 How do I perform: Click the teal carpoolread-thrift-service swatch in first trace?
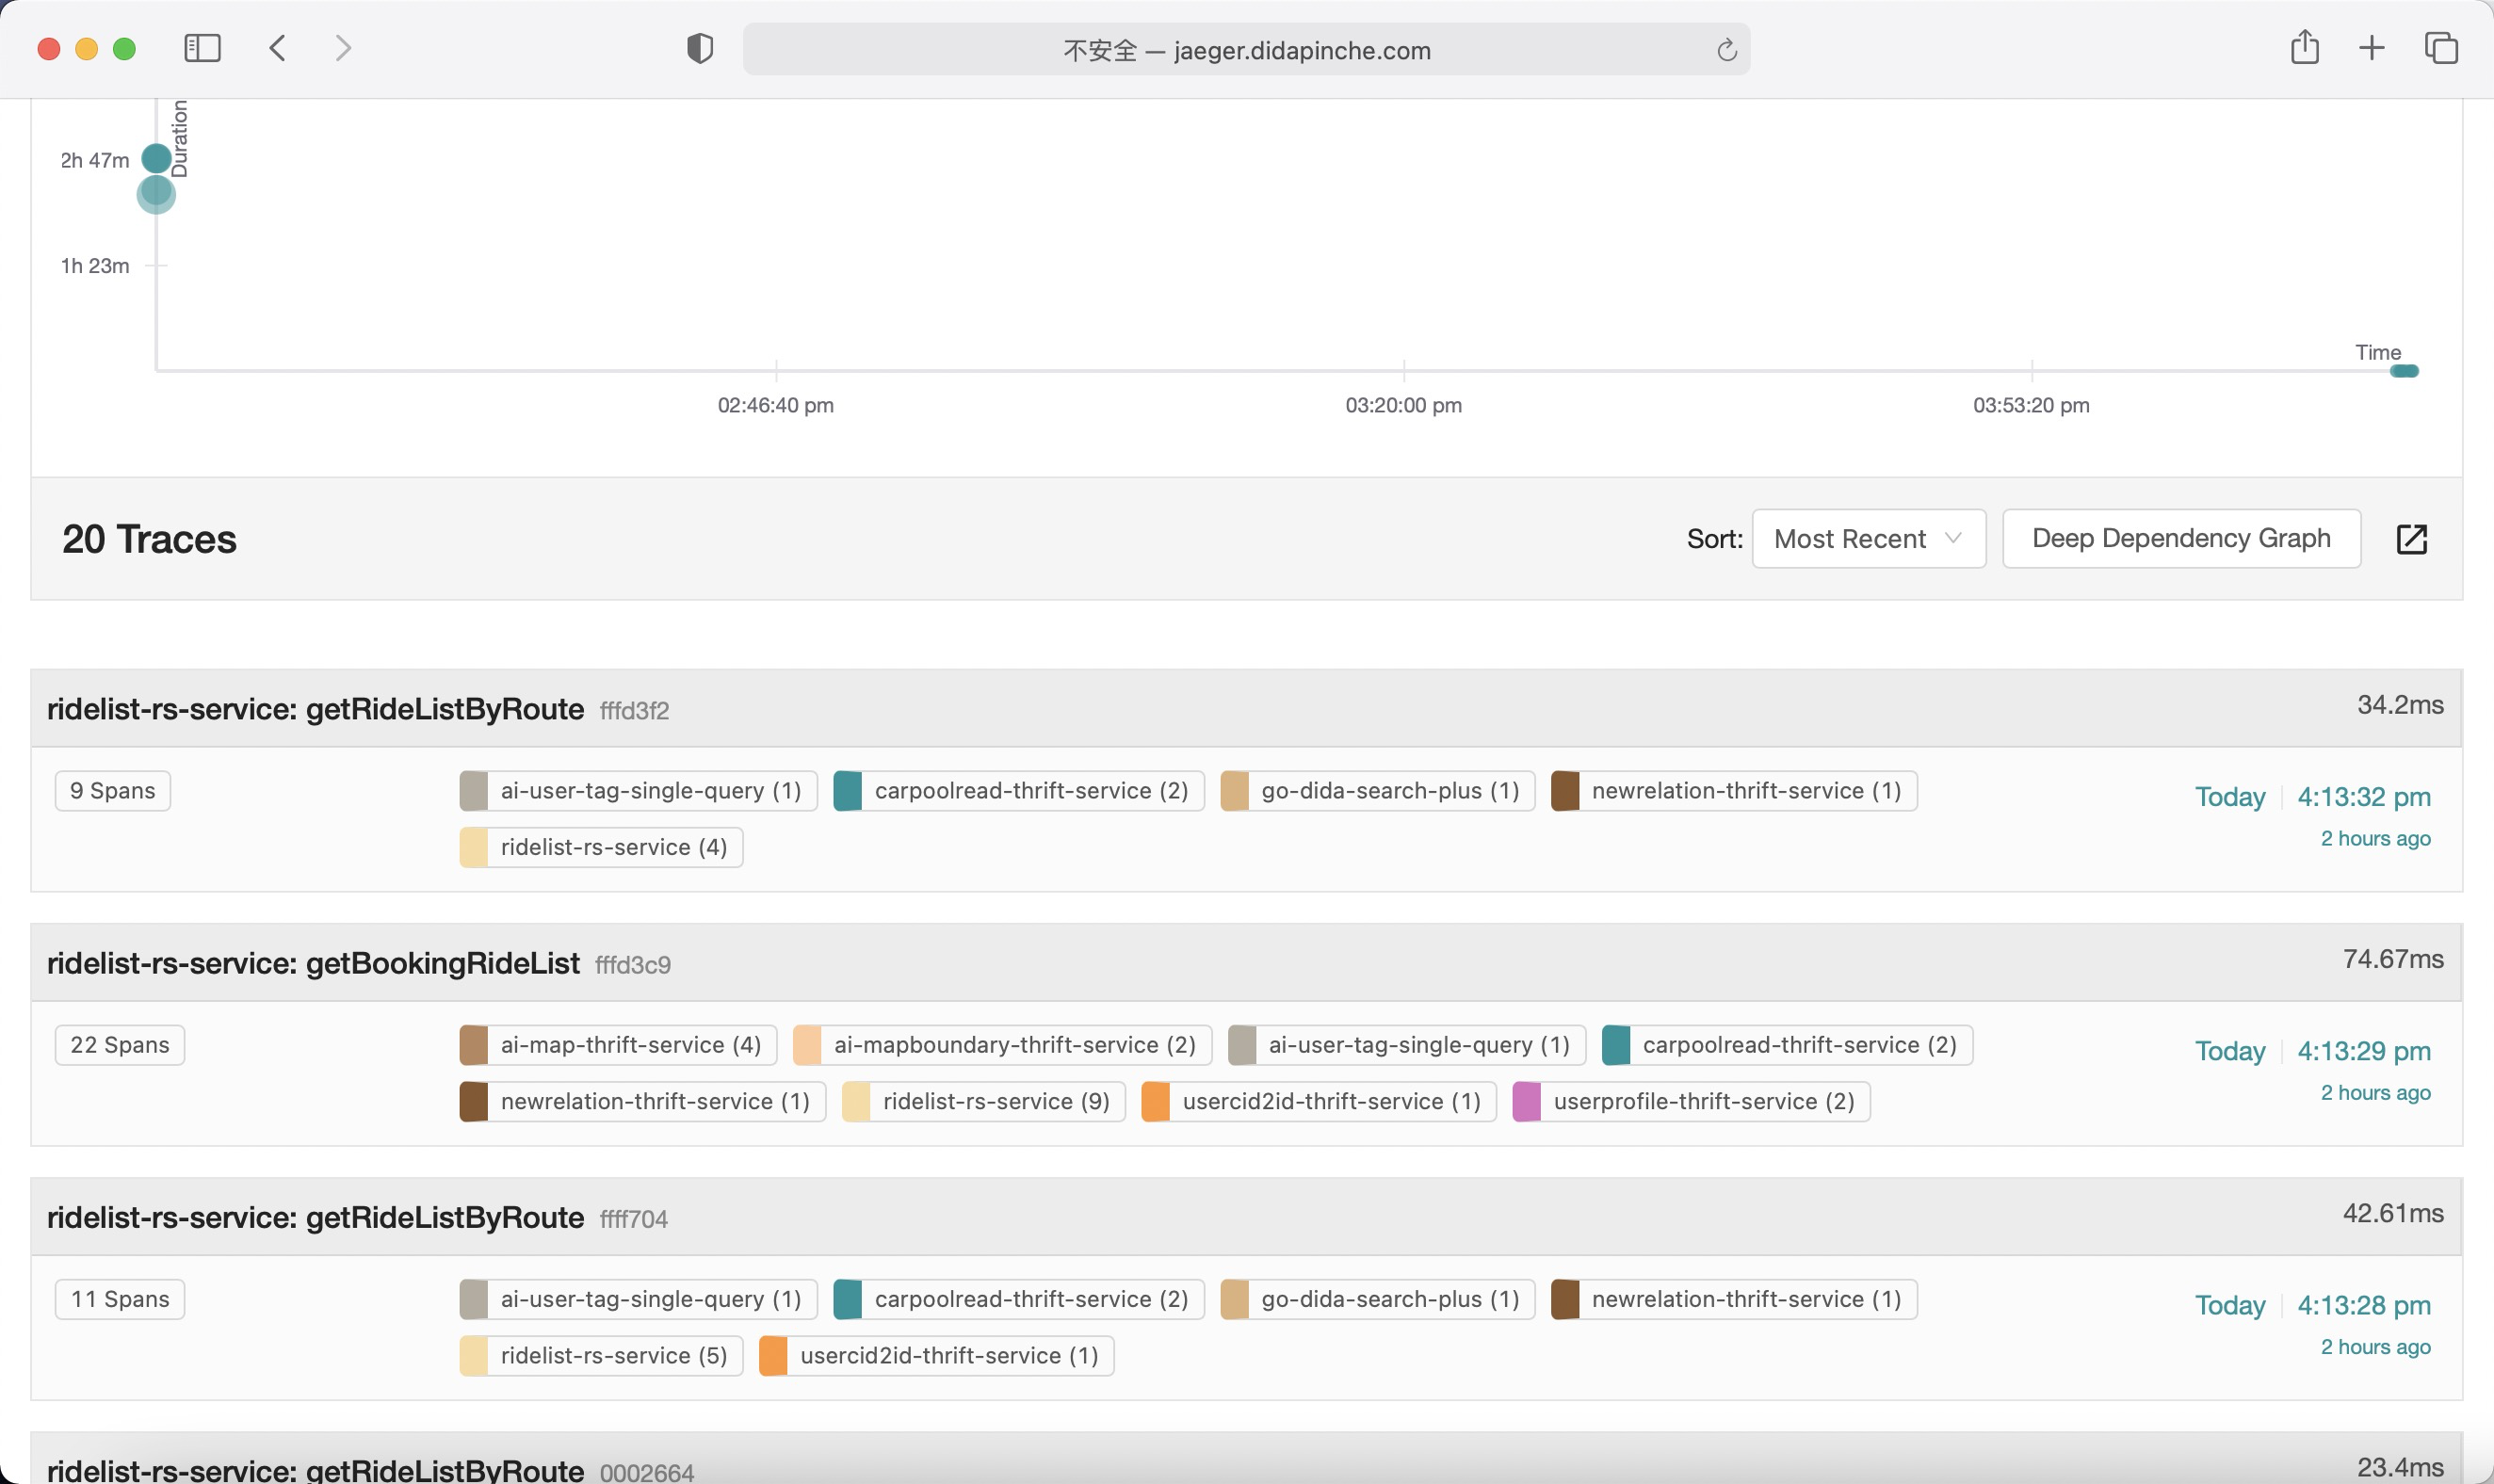[x=848, y=791]
